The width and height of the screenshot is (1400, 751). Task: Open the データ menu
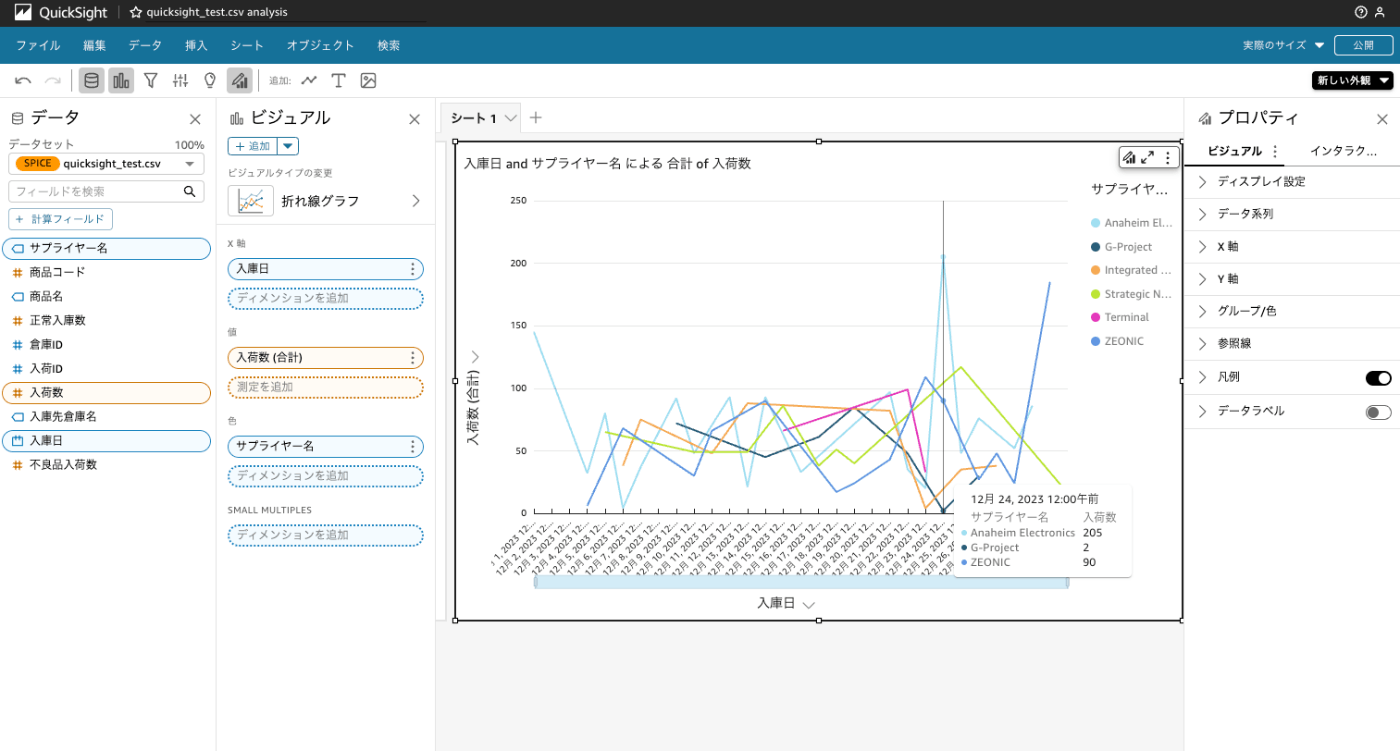point(145,45)
